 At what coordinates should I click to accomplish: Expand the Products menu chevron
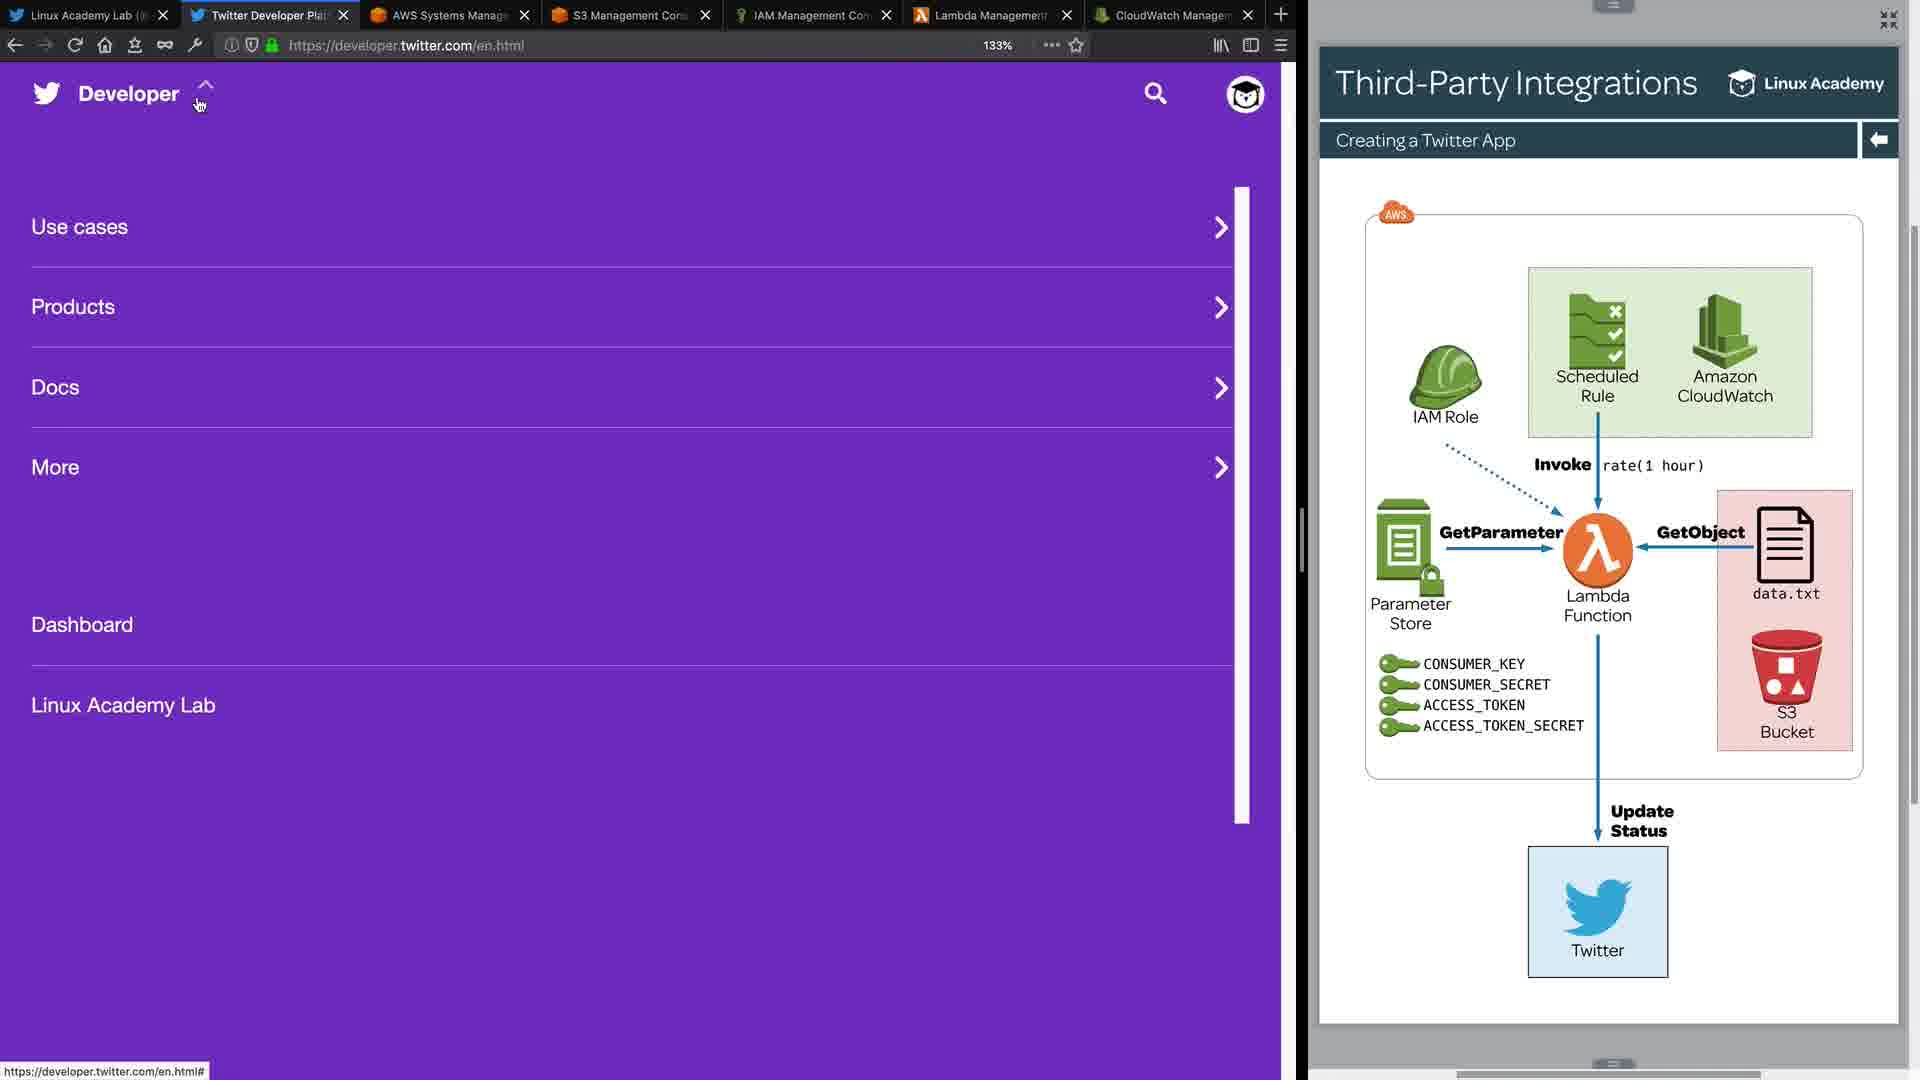pos(1221,307)
